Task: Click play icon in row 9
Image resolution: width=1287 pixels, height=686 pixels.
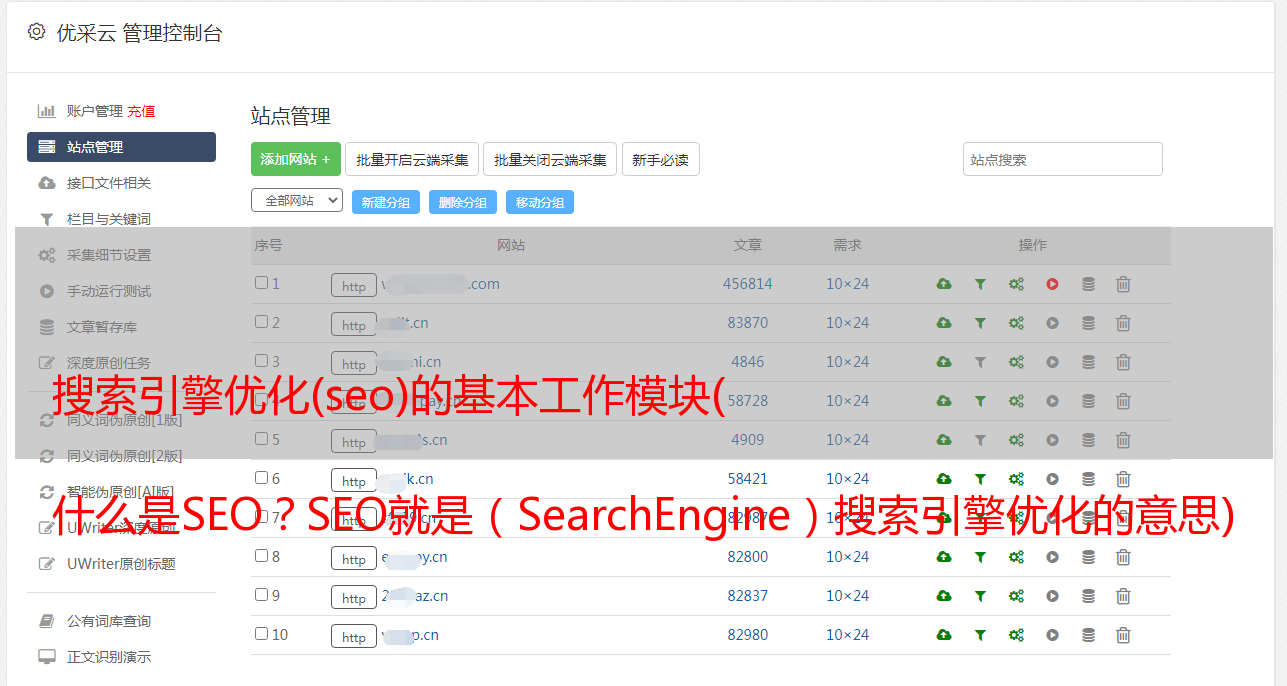Action: click(x=1052, y=596)
